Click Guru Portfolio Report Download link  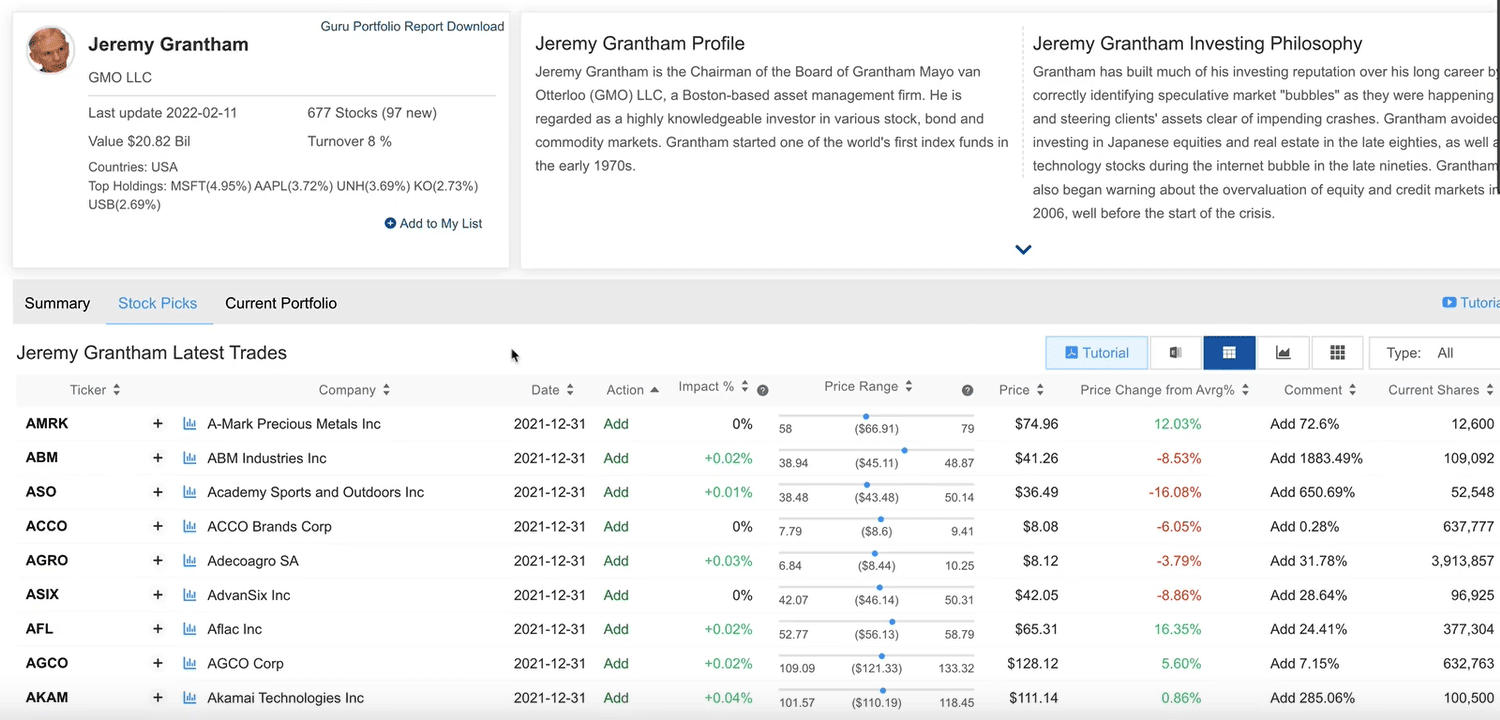[412, 27]
